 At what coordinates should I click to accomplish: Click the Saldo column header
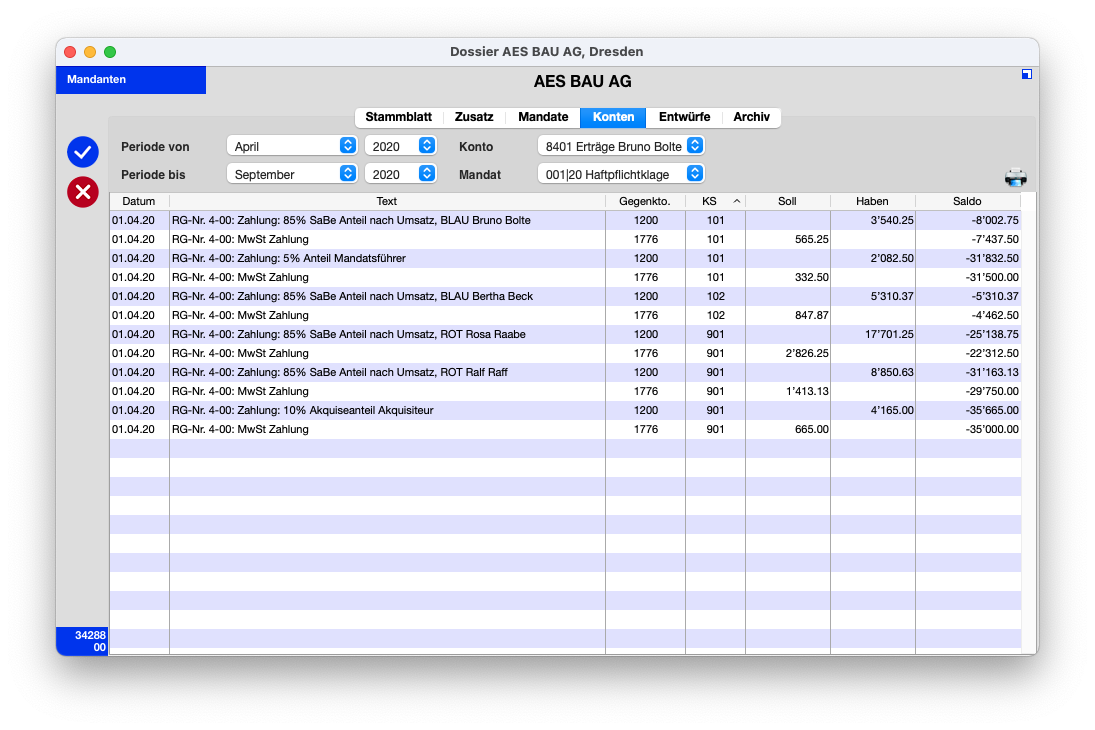[967, 201]
